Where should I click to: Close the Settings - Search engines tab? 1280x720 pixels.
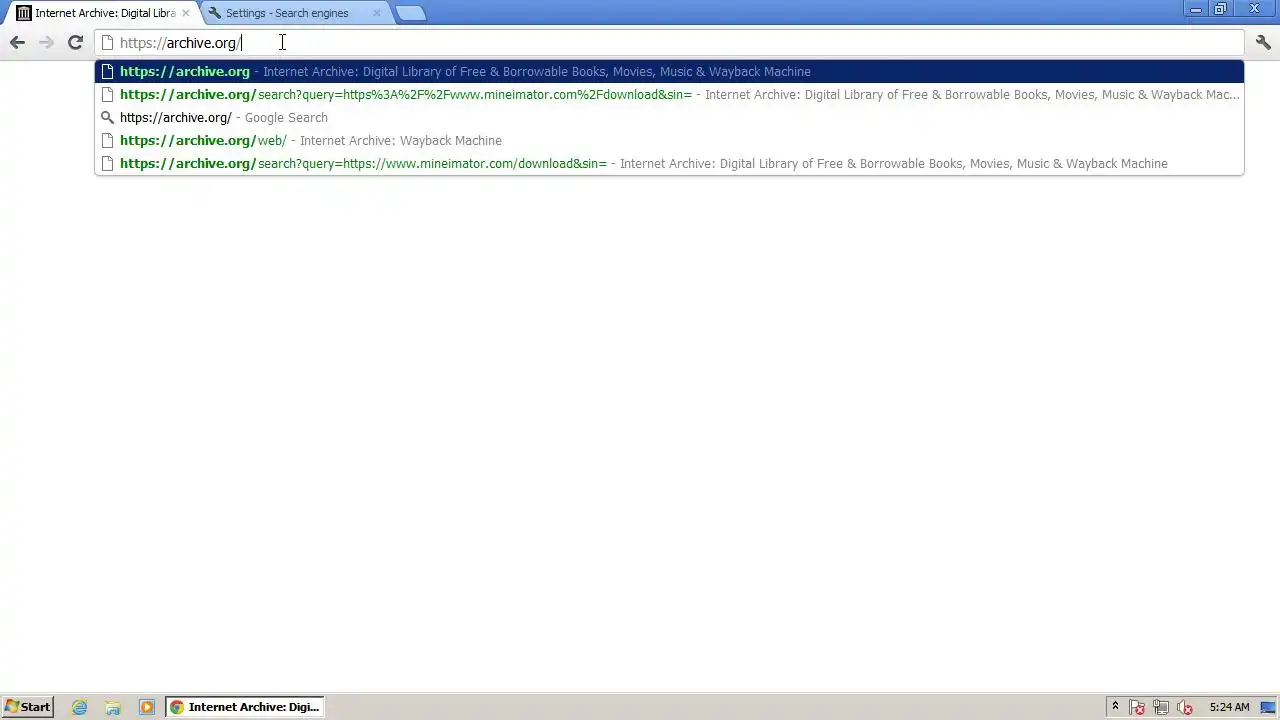(x=376, y=13)
